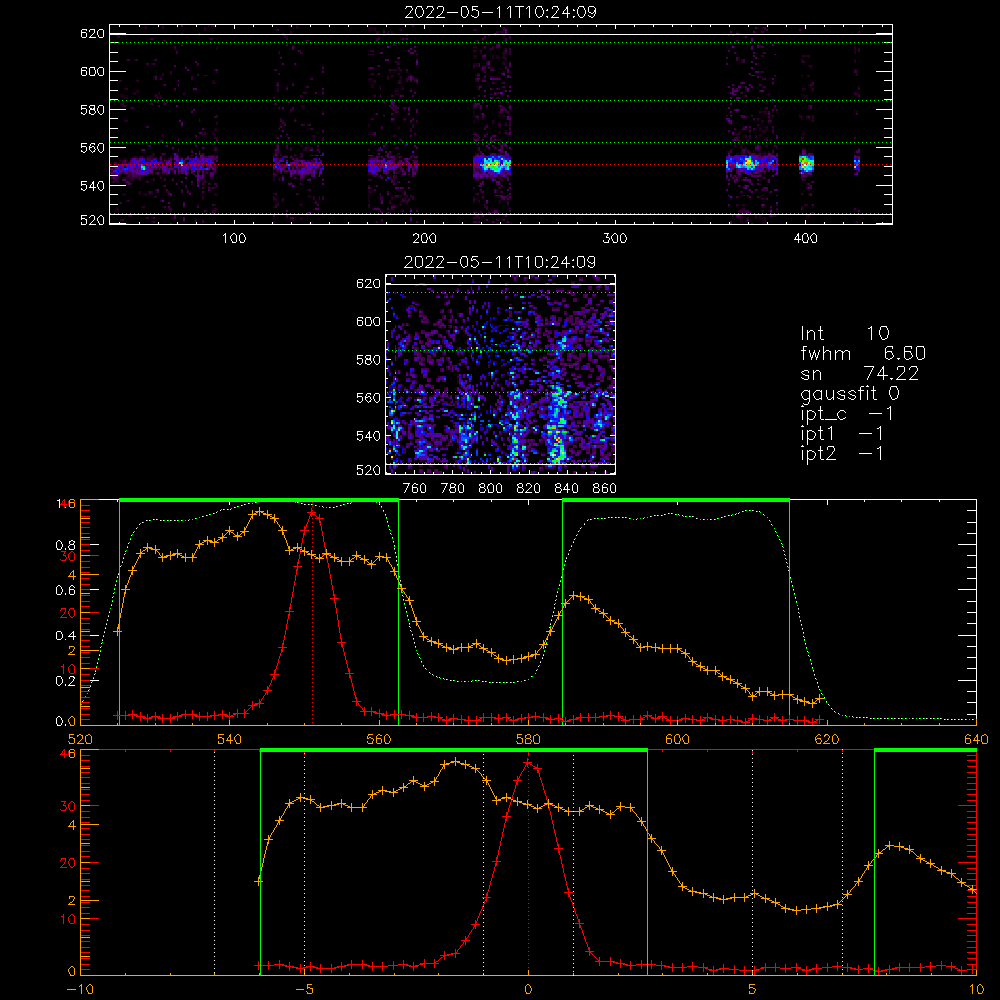Viewport: 1000px width, 1000px height.
Task: Click the bright vertical streak near 835 in middle image
Action: click(557, 424)
